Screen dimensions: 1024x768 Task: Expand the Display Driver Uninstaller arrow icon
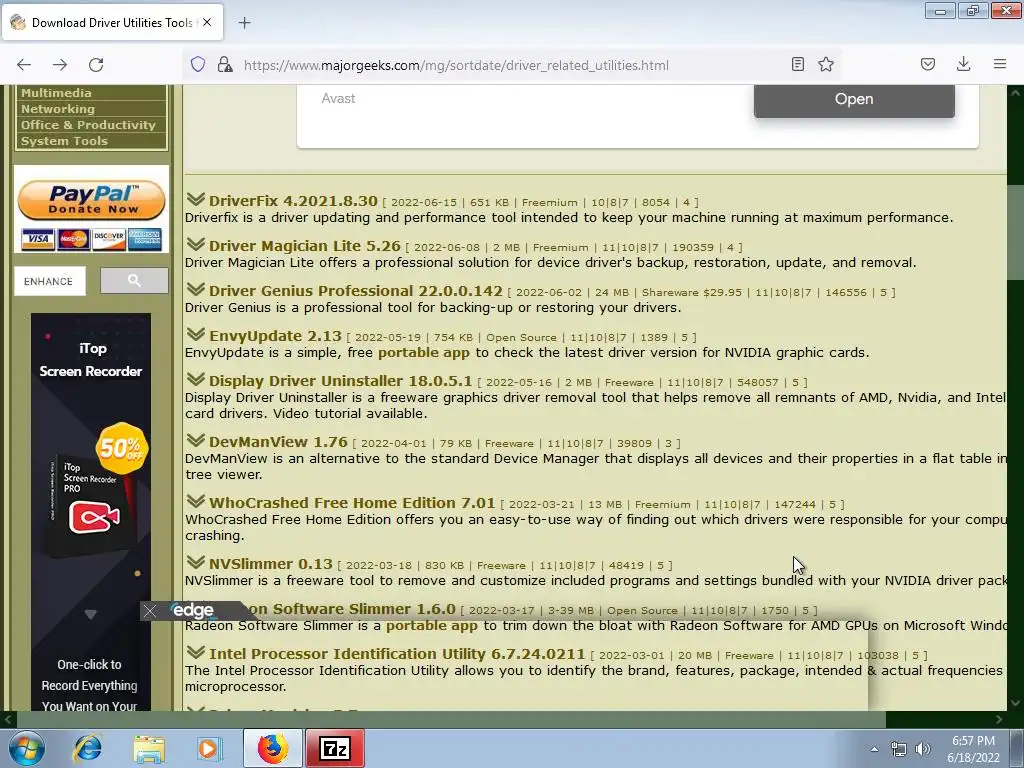click(x=195, y=379)
